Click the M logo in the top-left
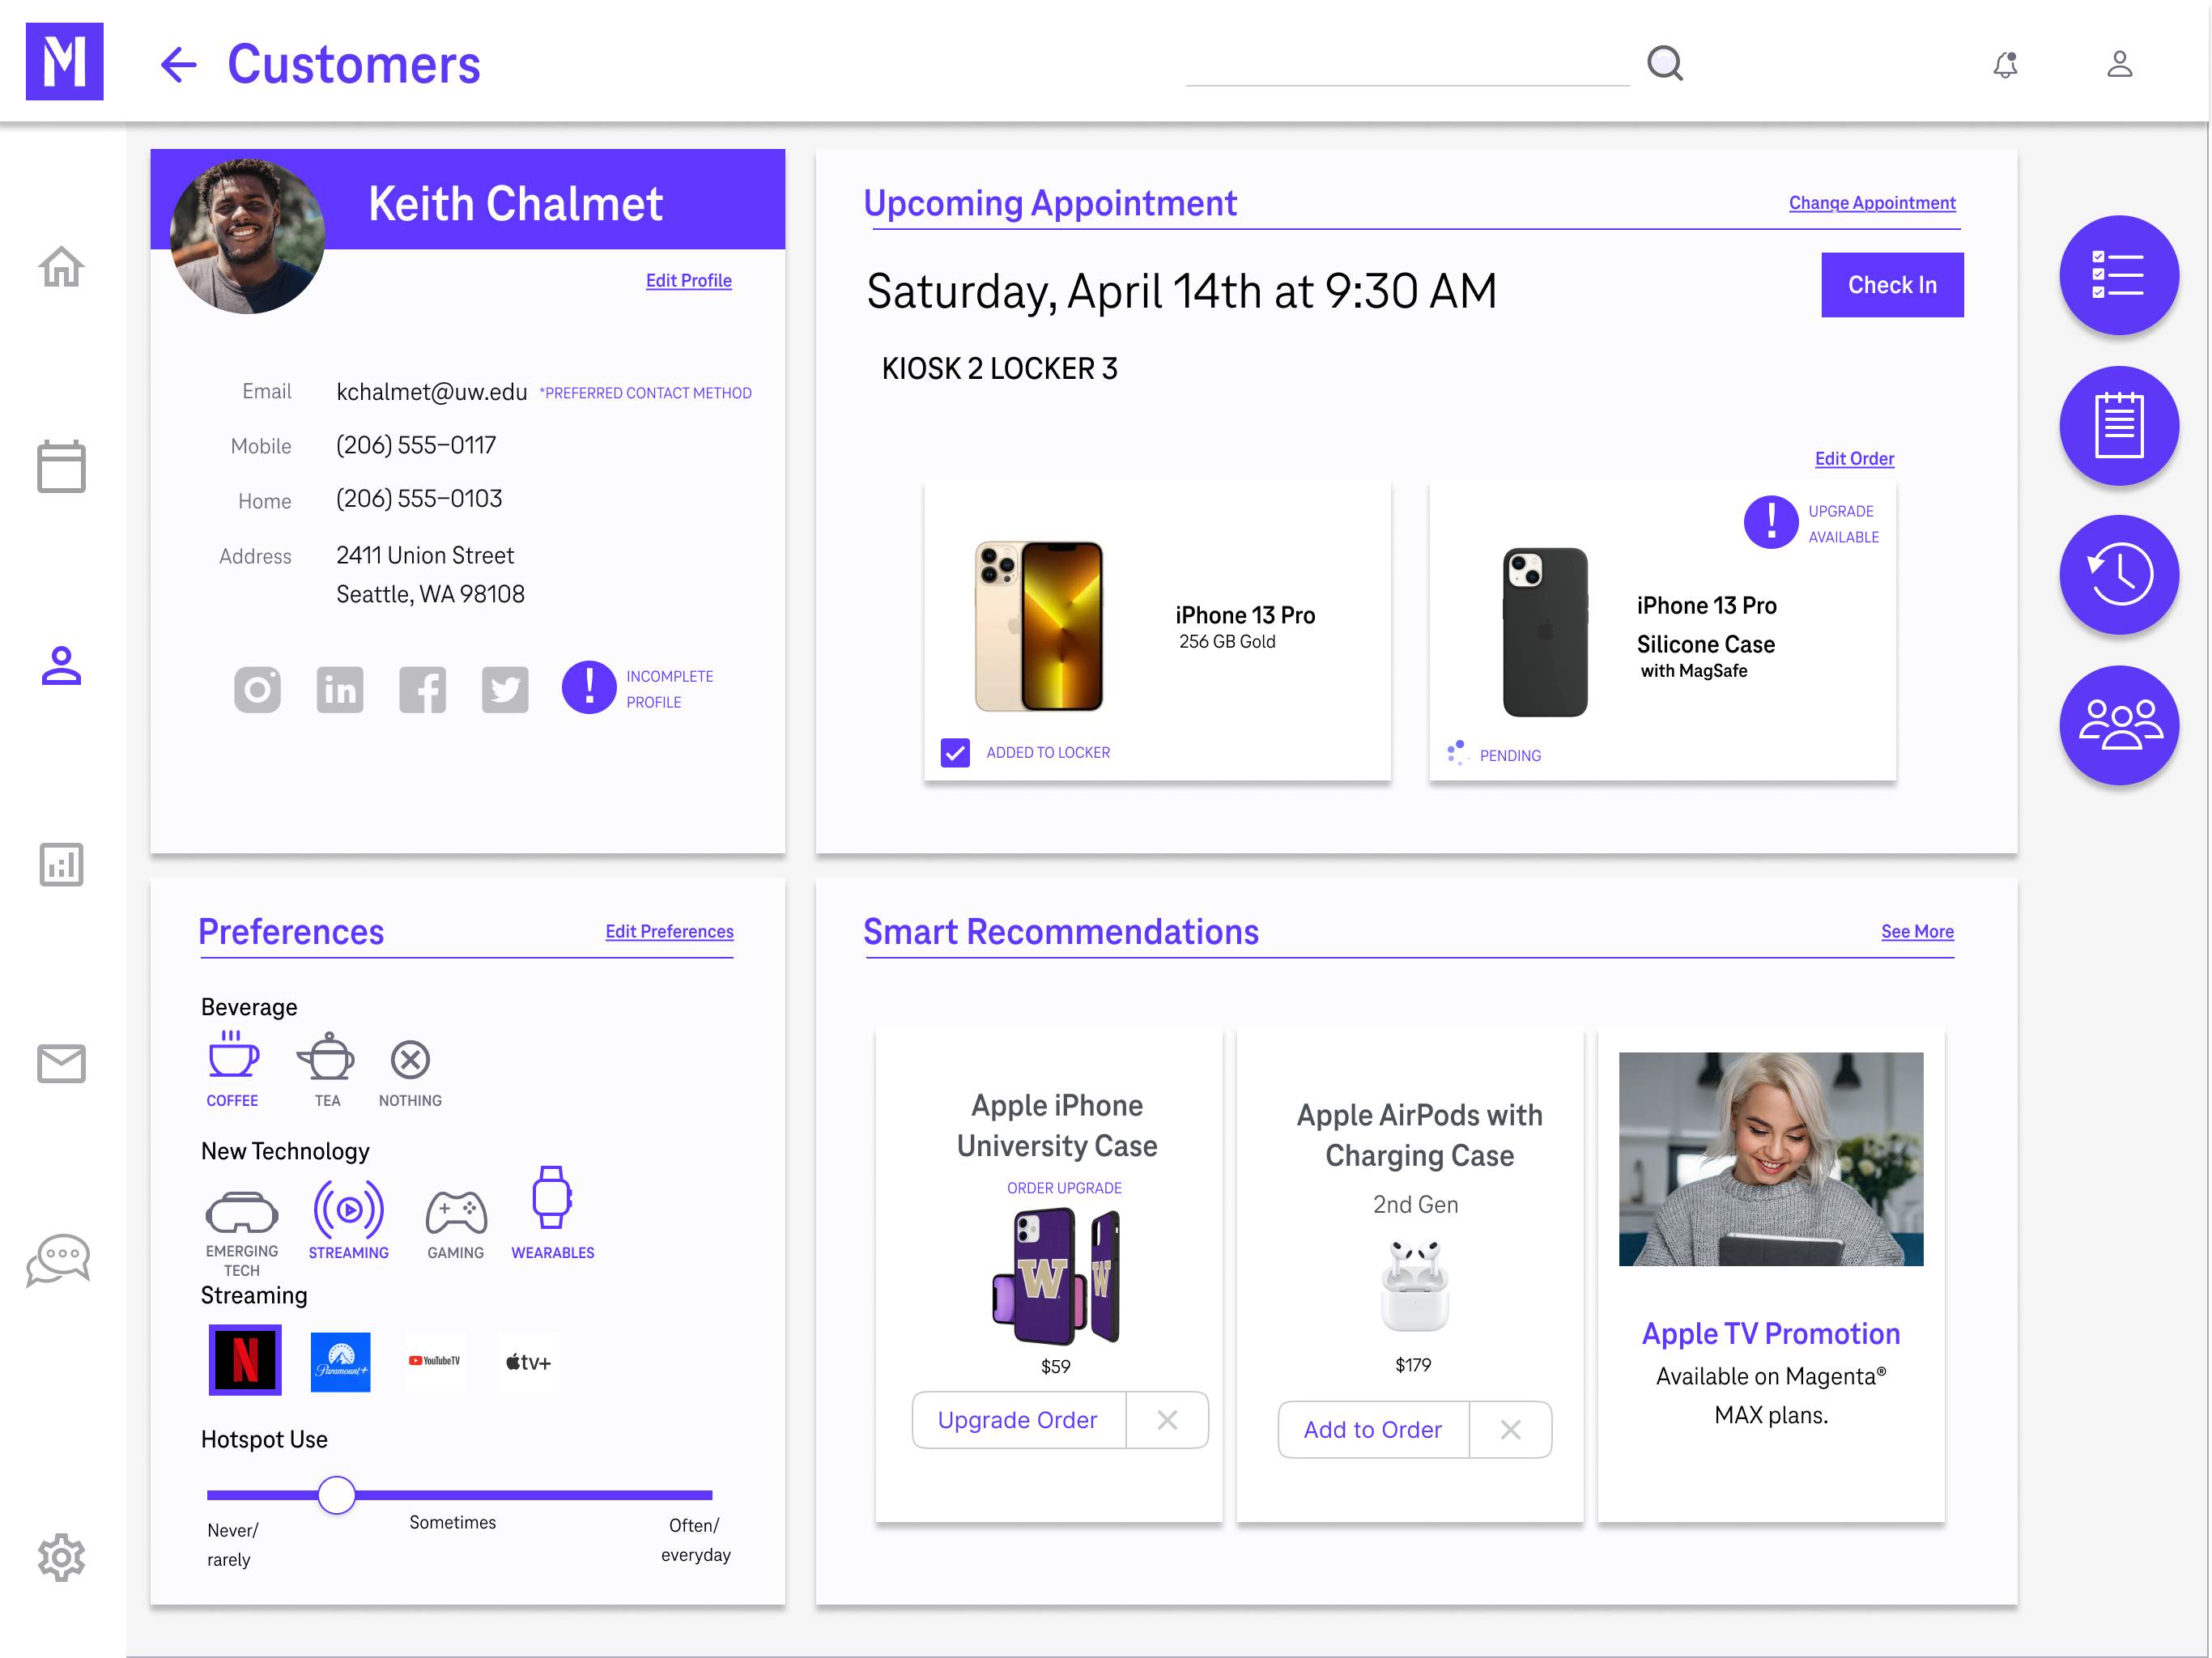2212x1658 pixels. 64,61
